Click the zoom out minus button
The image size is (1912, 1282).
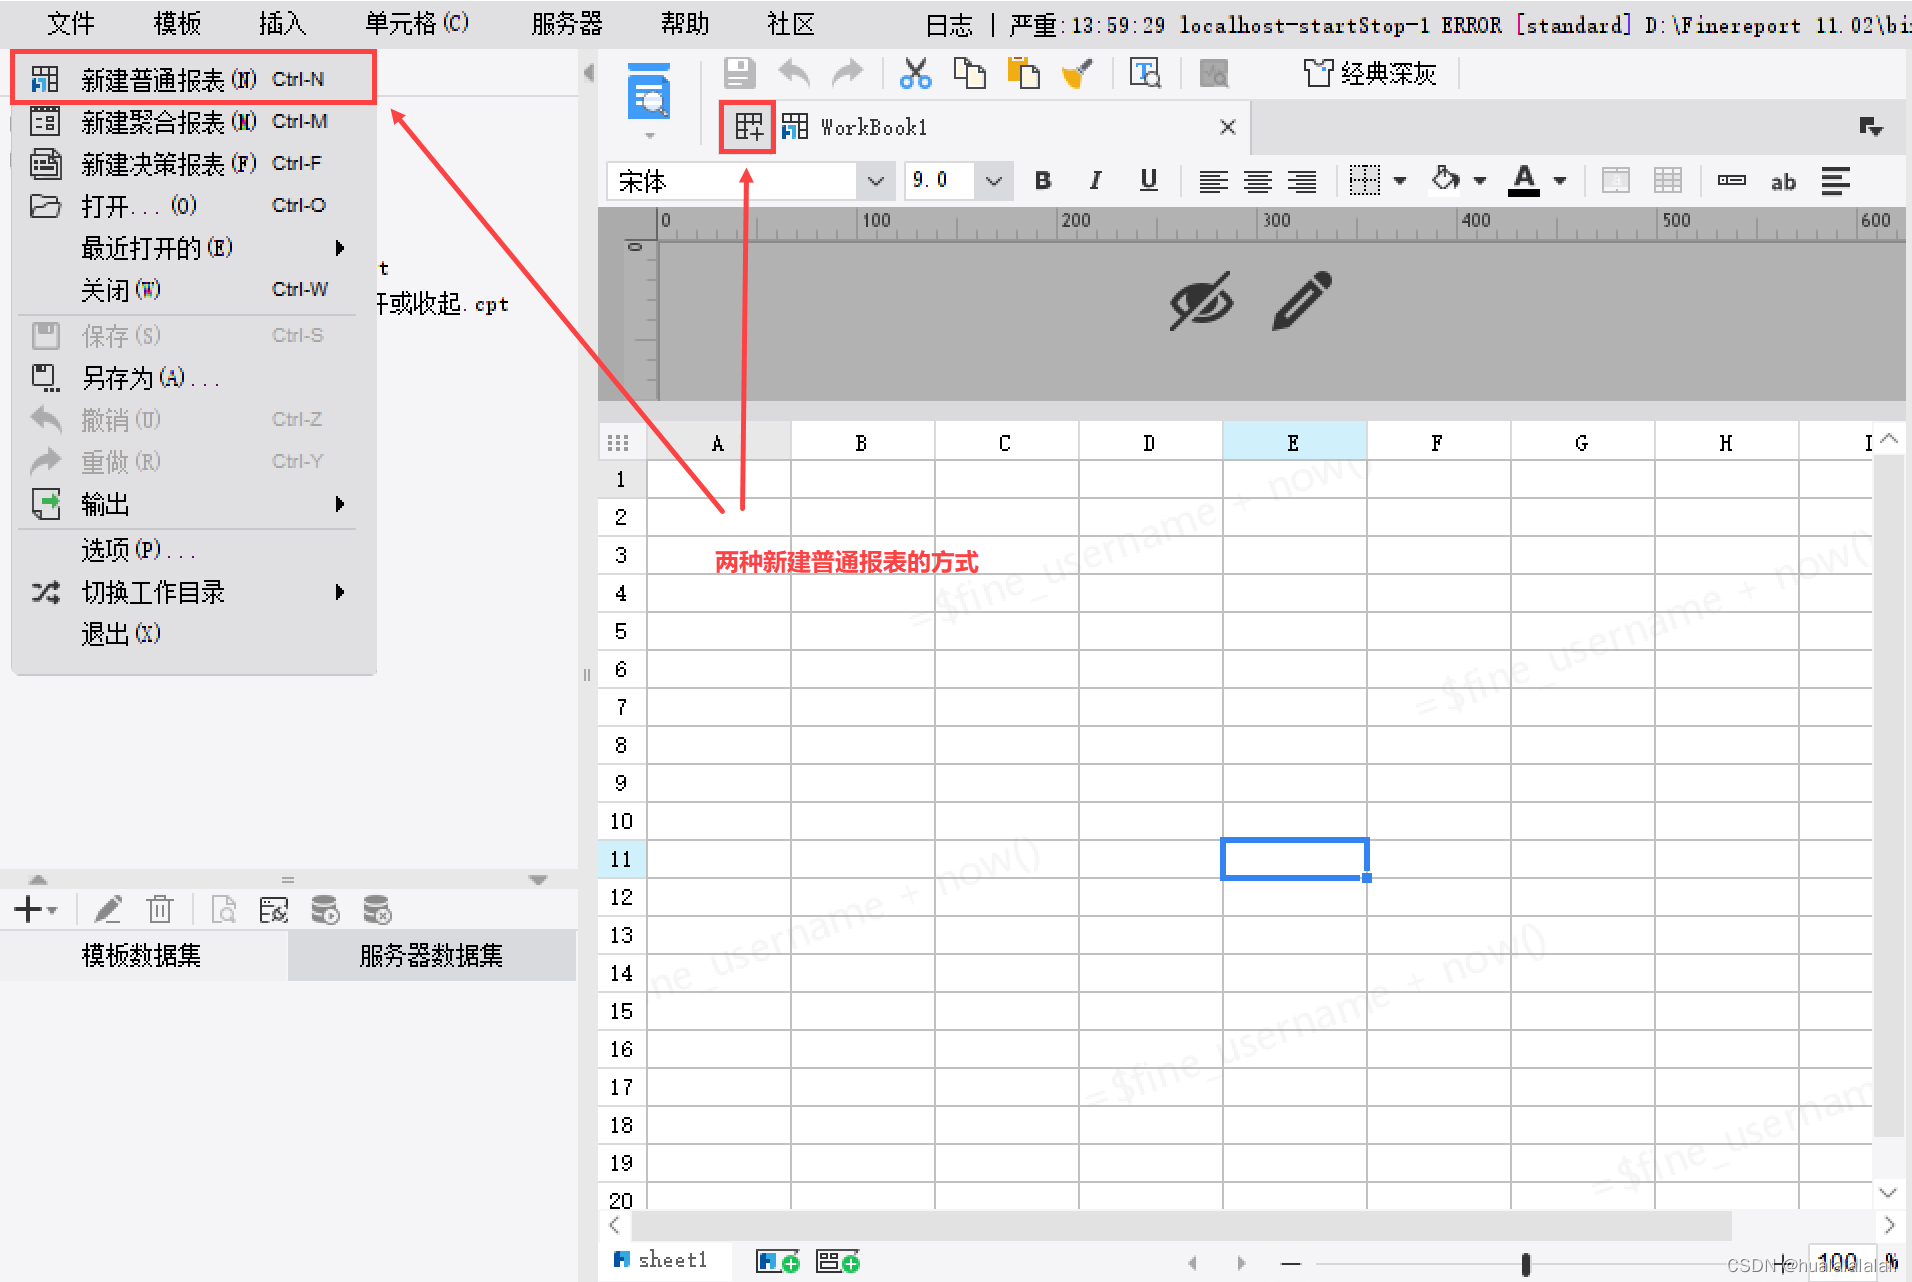tap(1291, 1264)
